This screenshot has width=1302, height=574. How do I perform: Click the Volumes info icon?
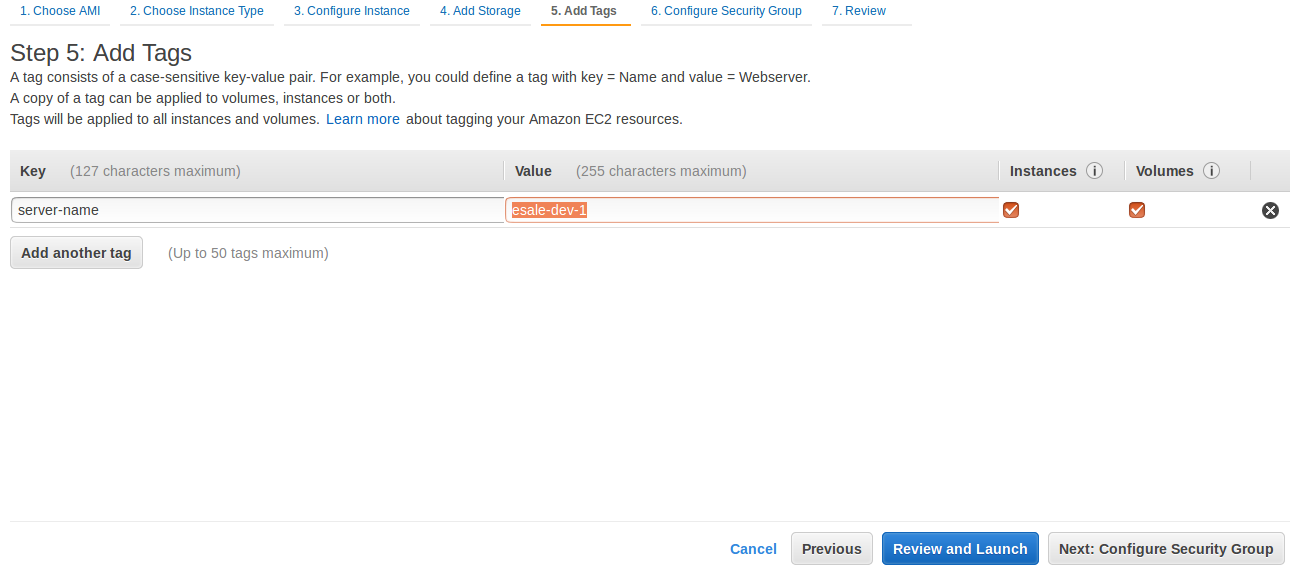tap(1211, 171)
